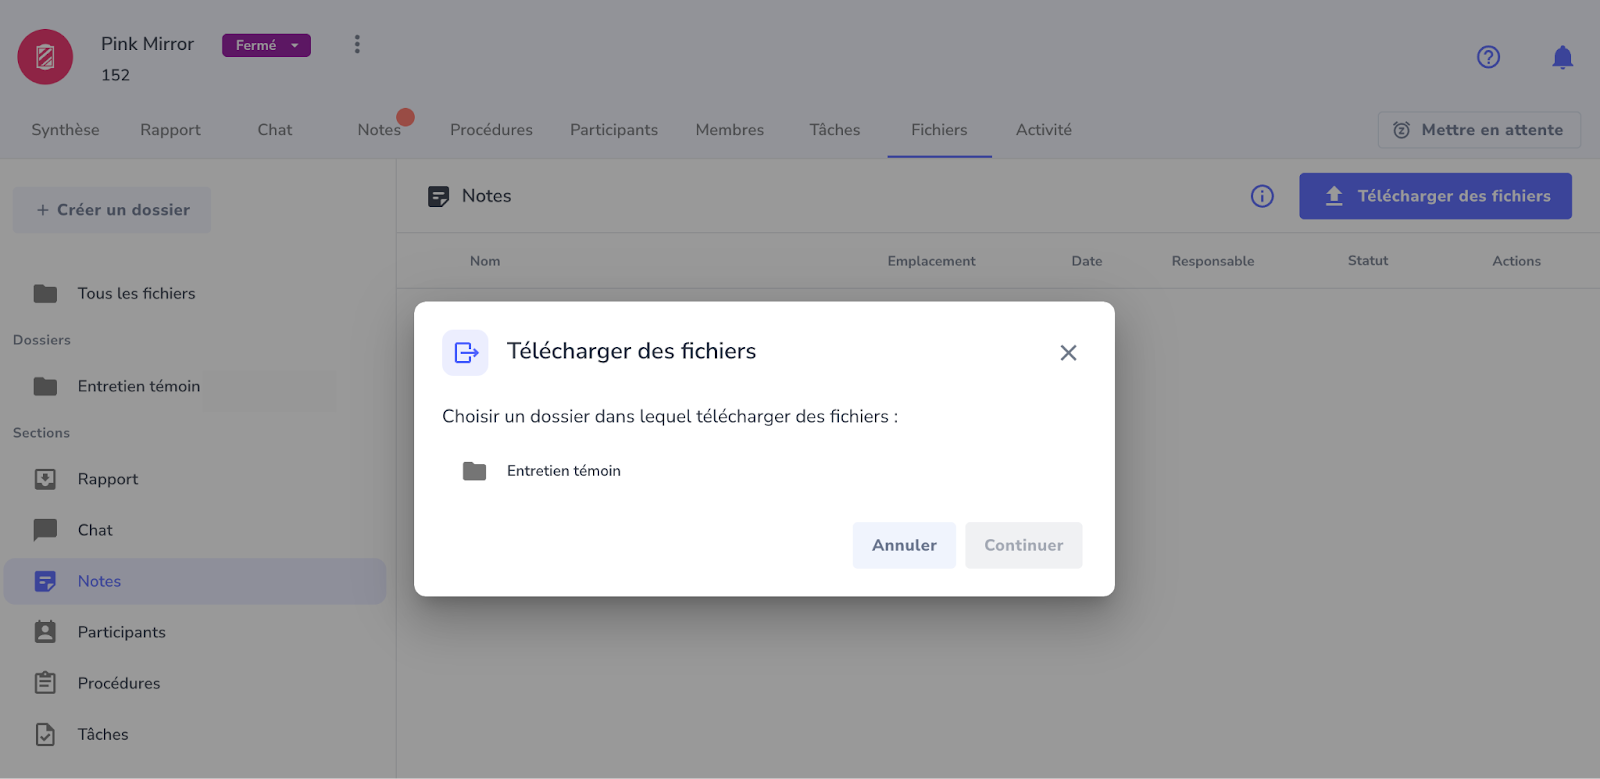
Task: Switch to the Synthèse tab
Action: pos(65,130)
